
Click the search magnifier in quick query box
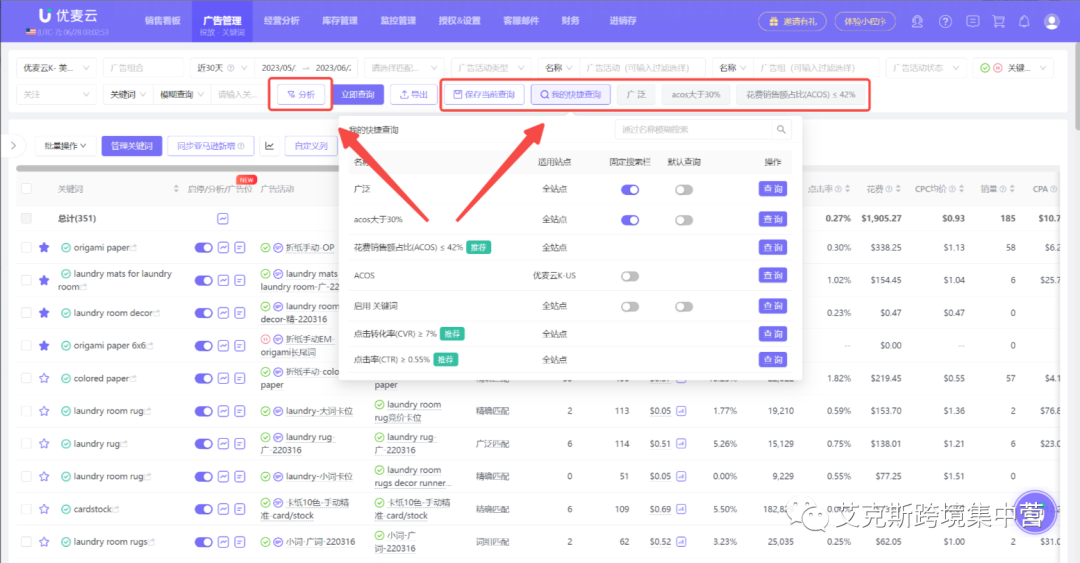point(781,130)
